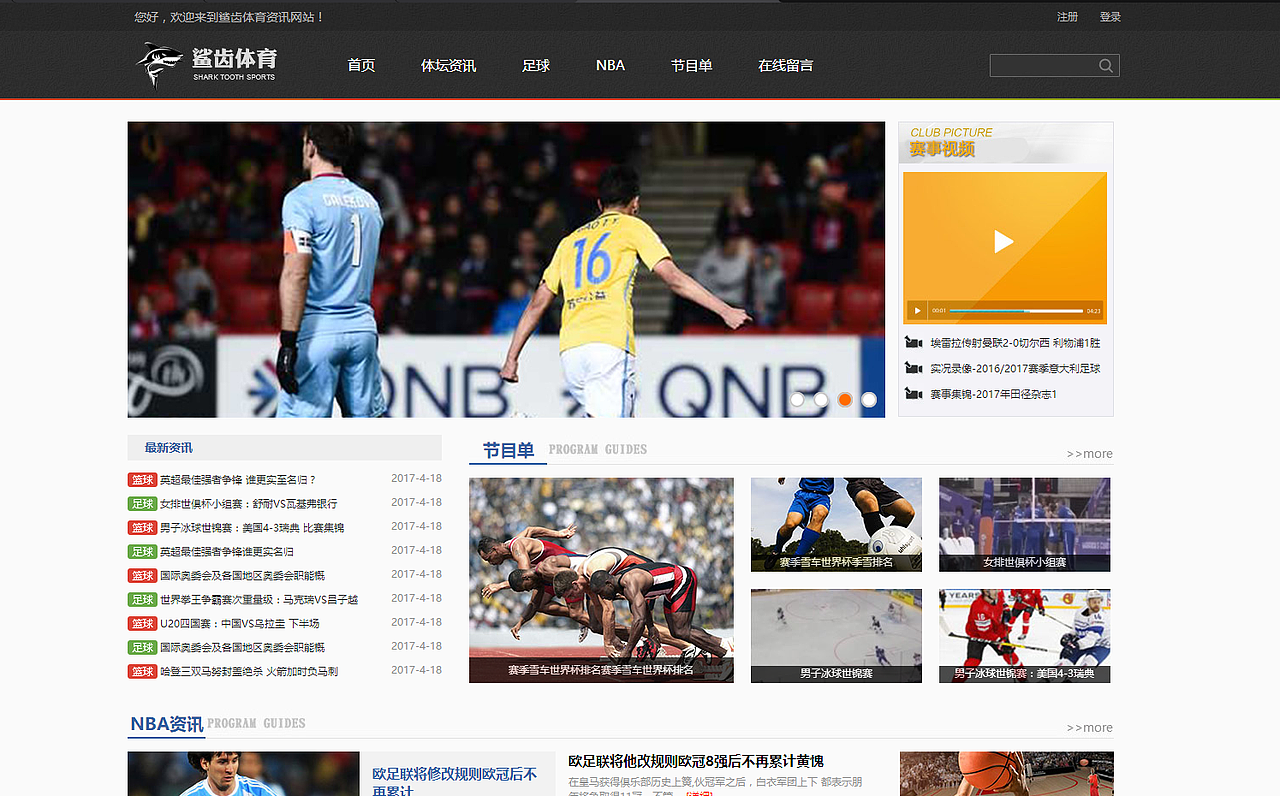Click 篮球 badge beside 英超最佳强者争锋 谁更实至名归？
The image size is (1280, 796).
click(142, 479)
